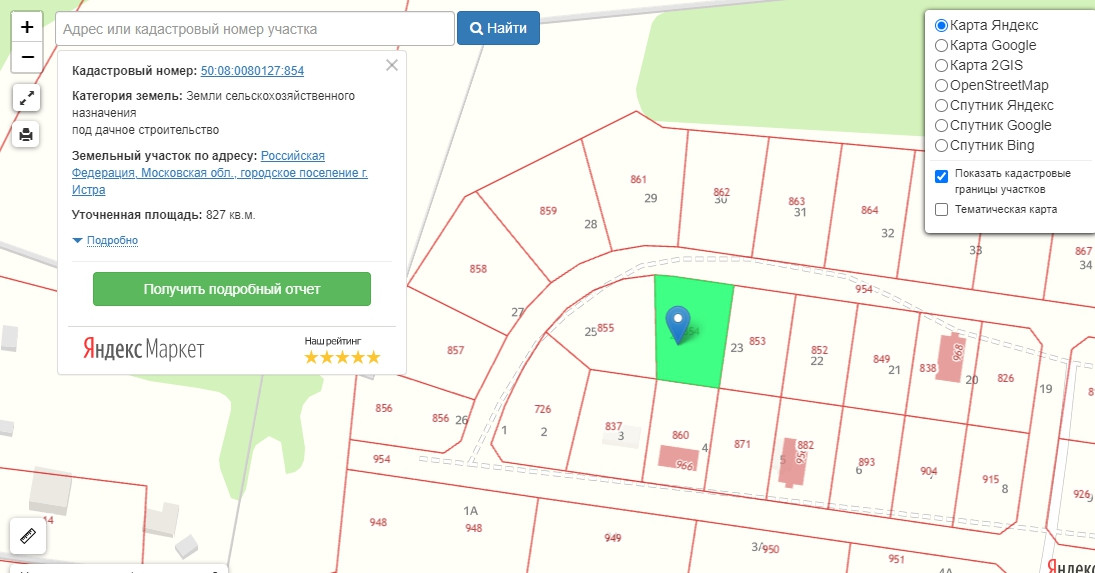The width and height of the screenshot is (1095, 573).
Task: Print the map
Action: pyautogui.click(x=27, y=134)
